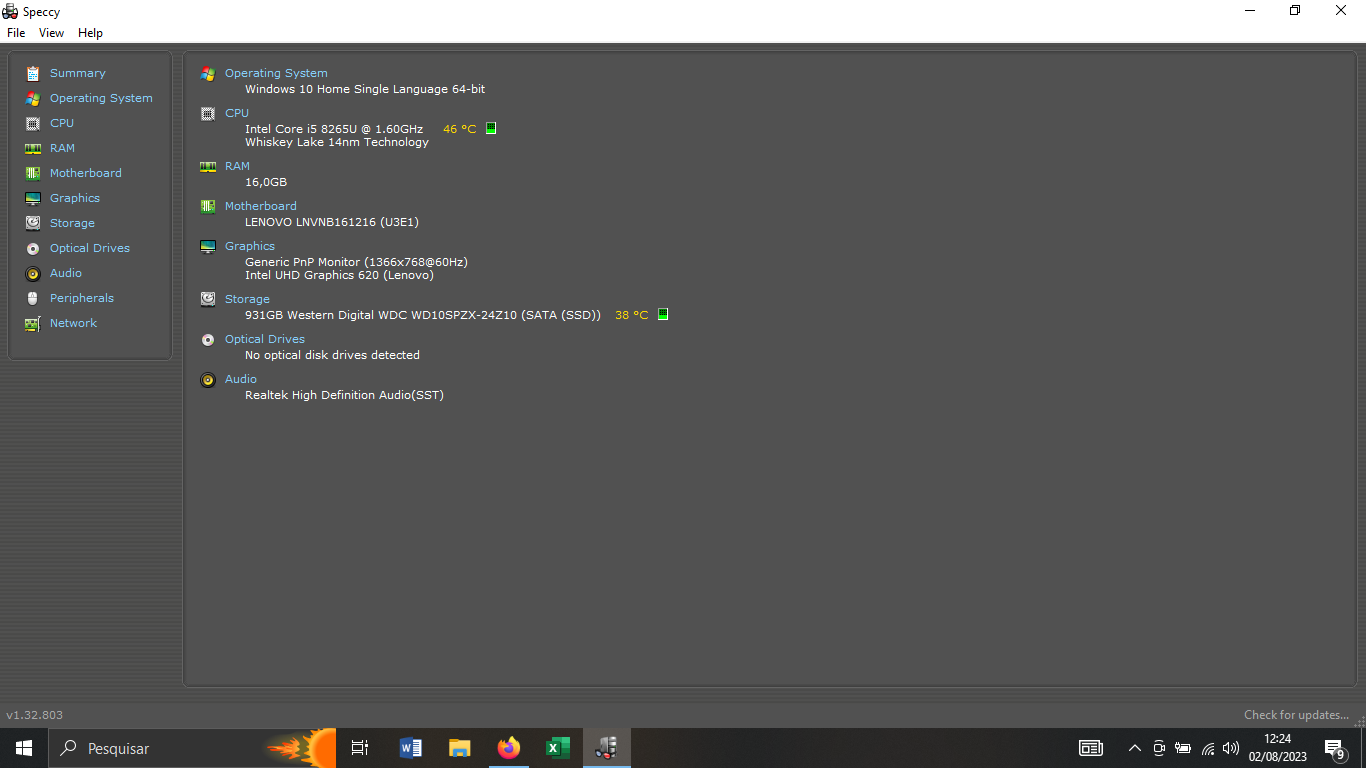Click the Pesquisar taskbar search box
This screenshot has height=768, width=1366.
tap(192, 748)
